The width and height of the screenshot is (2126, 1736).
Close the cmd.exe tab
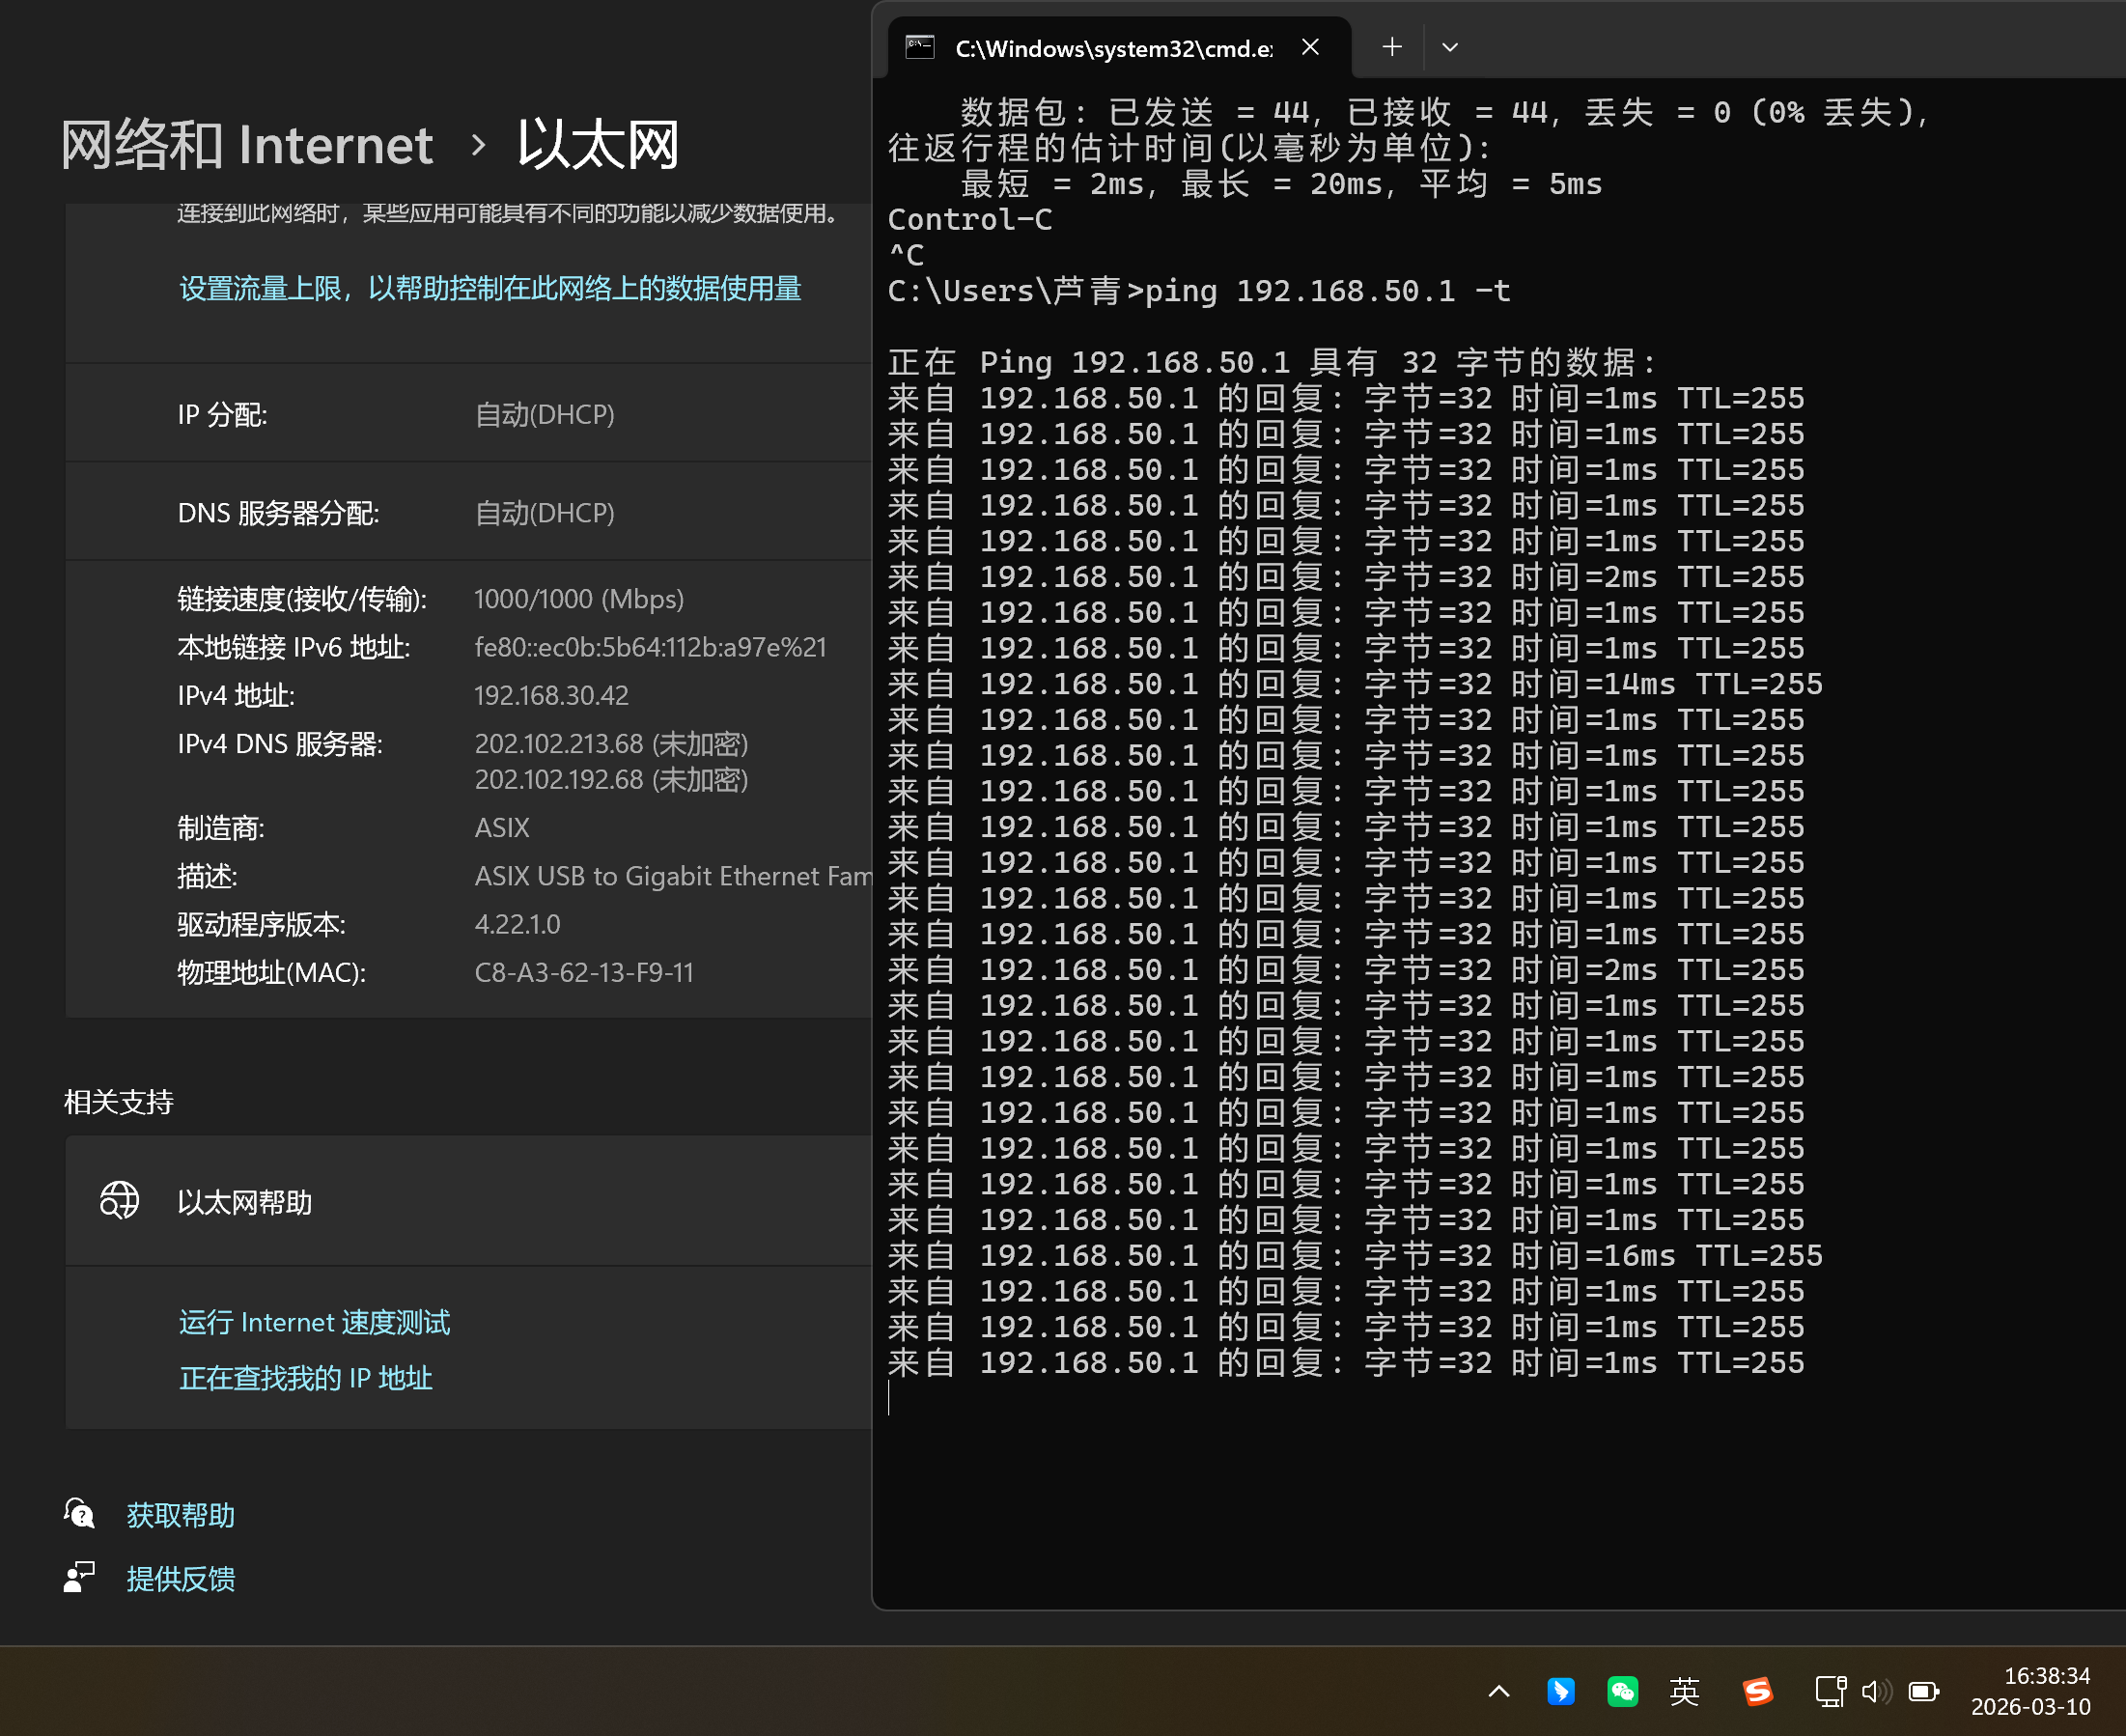[1310, 47]
